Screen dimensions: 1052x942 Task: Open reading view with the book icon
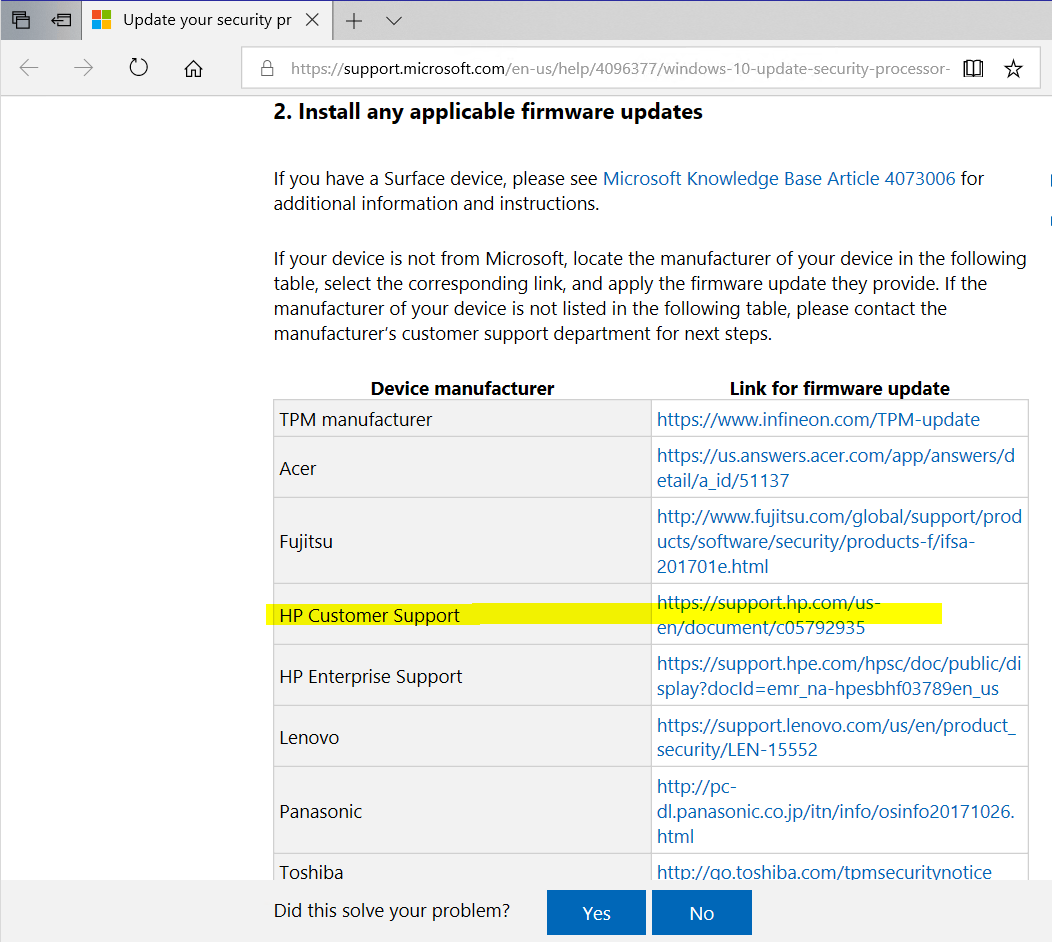coord(972,68)
